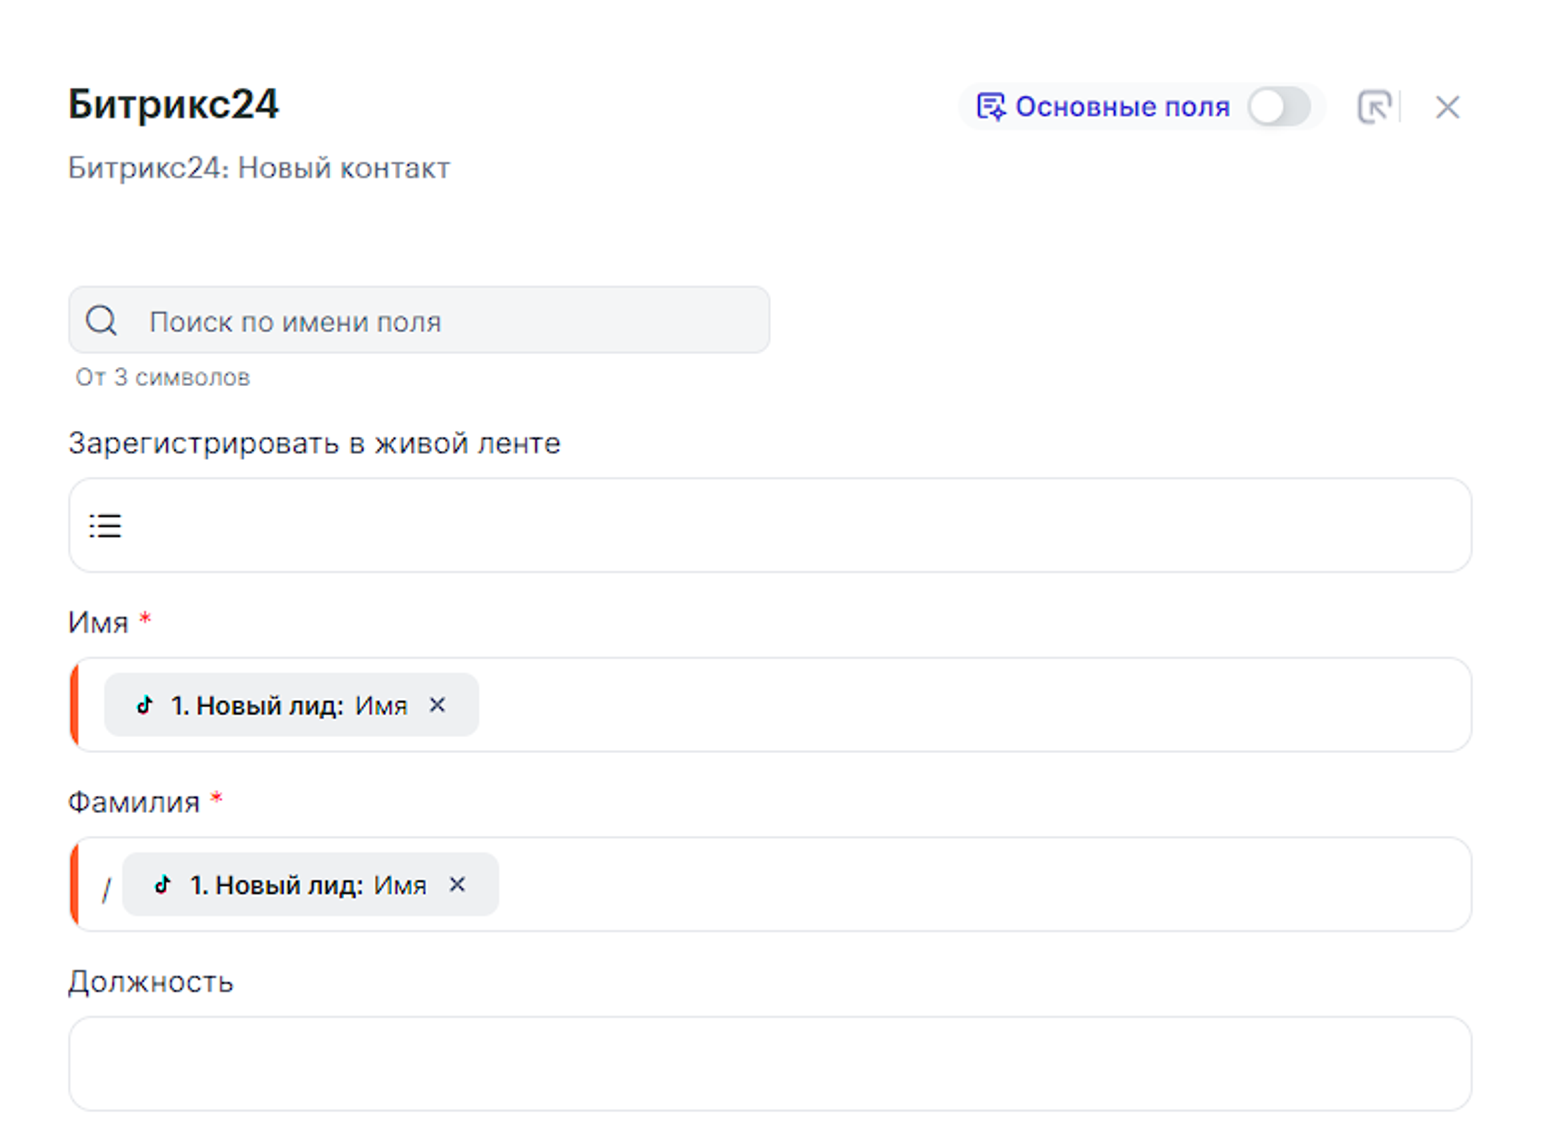The image size is (1550, 1141).
Task: Click the Основные поля sparkle-form icon
Action: point(991,107)
